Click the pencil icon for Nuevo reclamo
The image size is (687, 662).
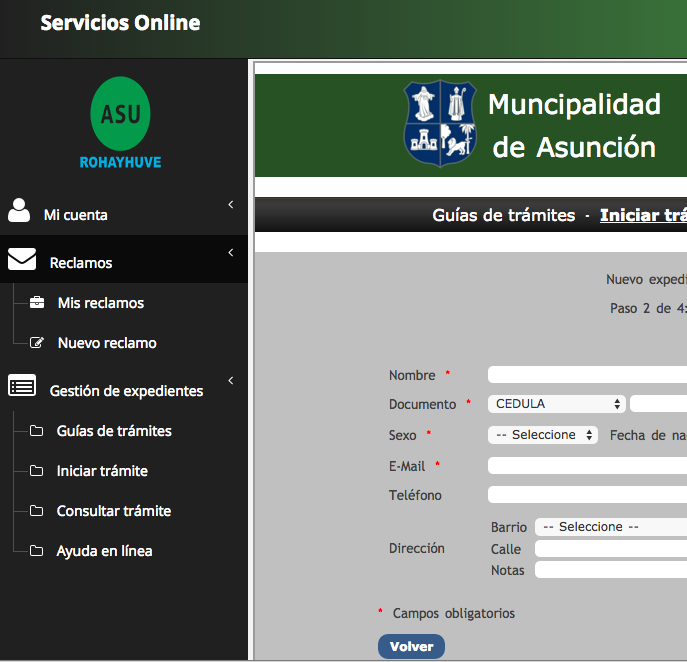tap(37, 343)
